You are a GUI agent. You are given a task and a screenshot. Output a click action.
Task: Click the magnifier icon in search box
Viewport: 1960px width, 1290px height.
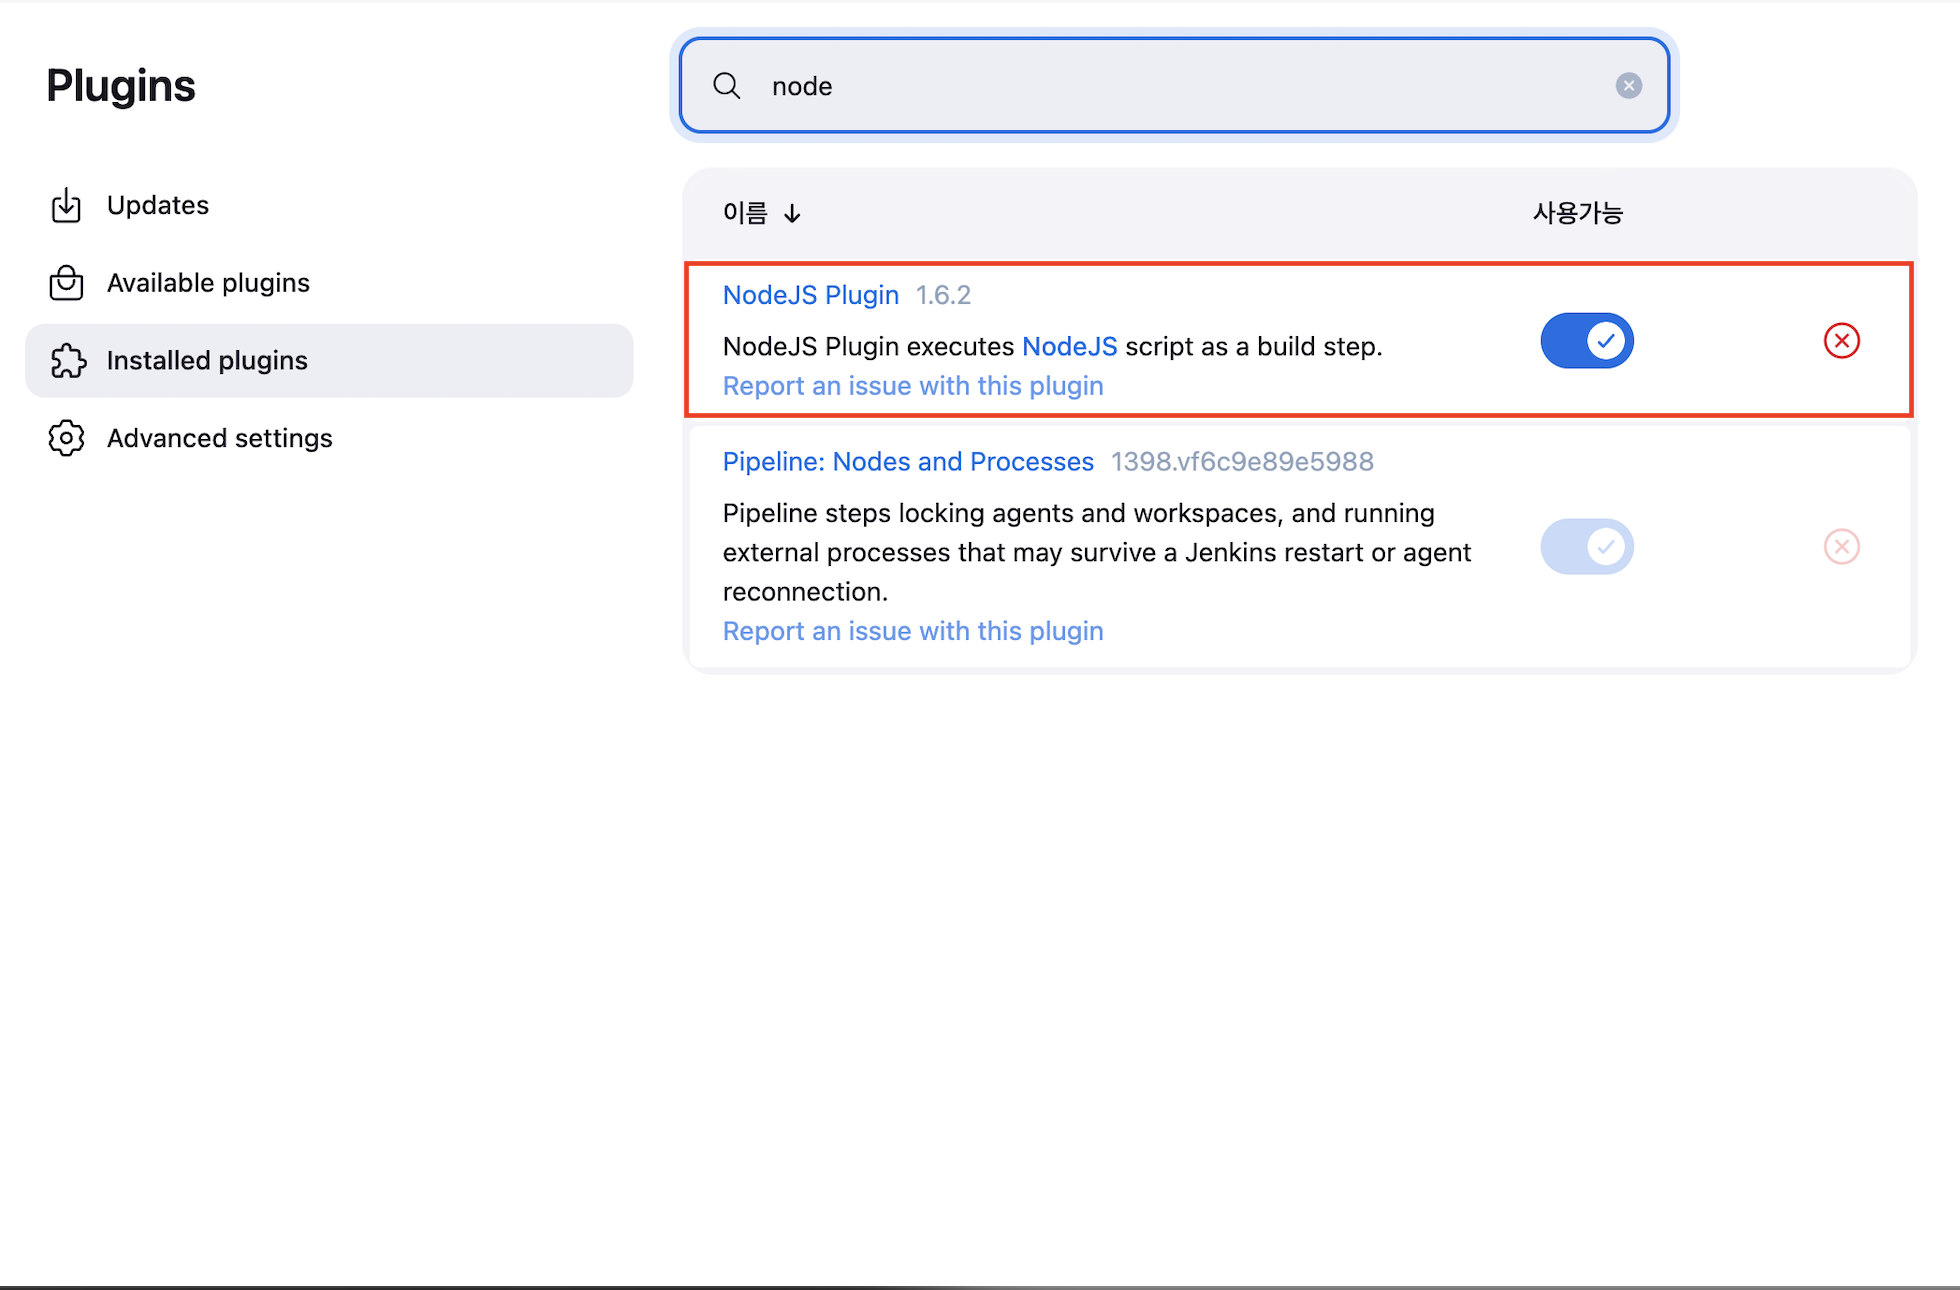(727, 86)
